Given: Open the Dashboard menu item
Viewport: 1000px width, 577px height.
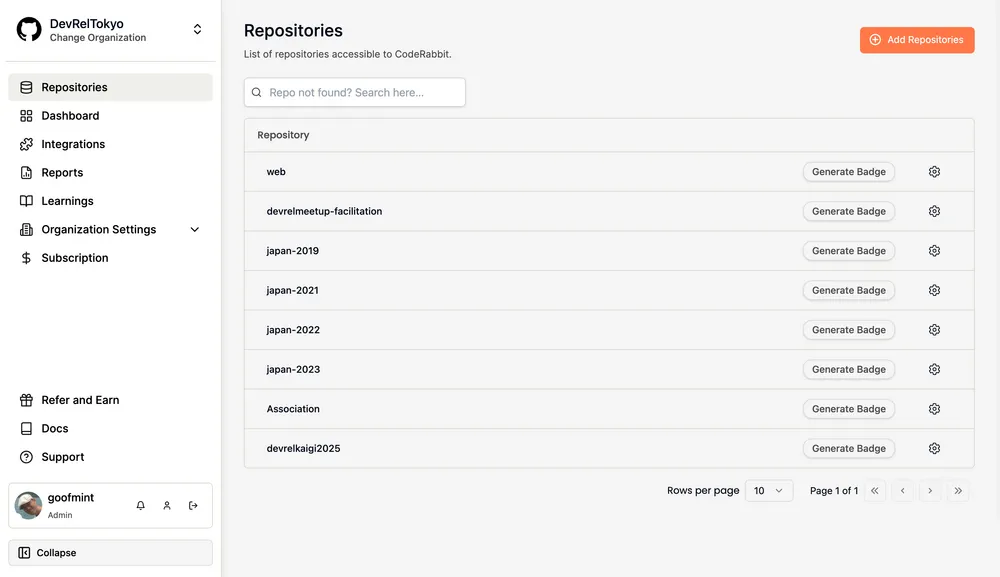Looking at the screenshot, I should click(70, 116).
